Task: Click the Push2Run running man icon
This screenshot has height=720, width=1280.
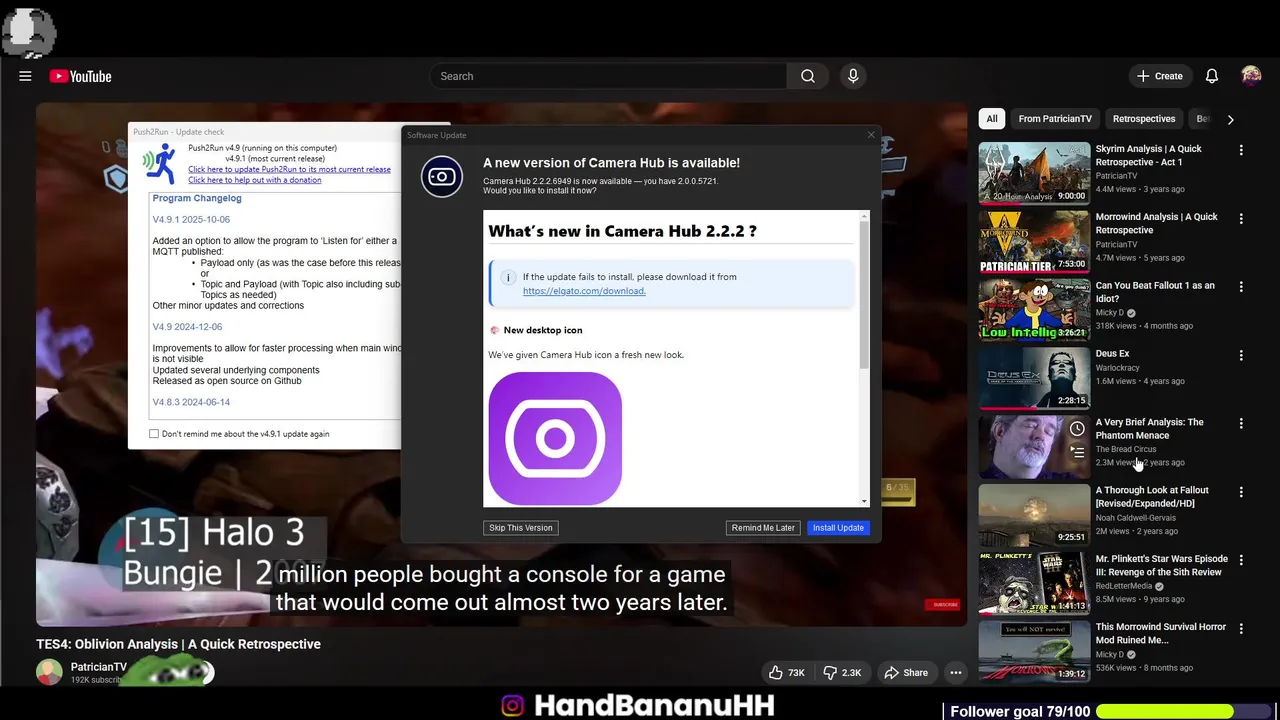Action: [x=159, y=163]
